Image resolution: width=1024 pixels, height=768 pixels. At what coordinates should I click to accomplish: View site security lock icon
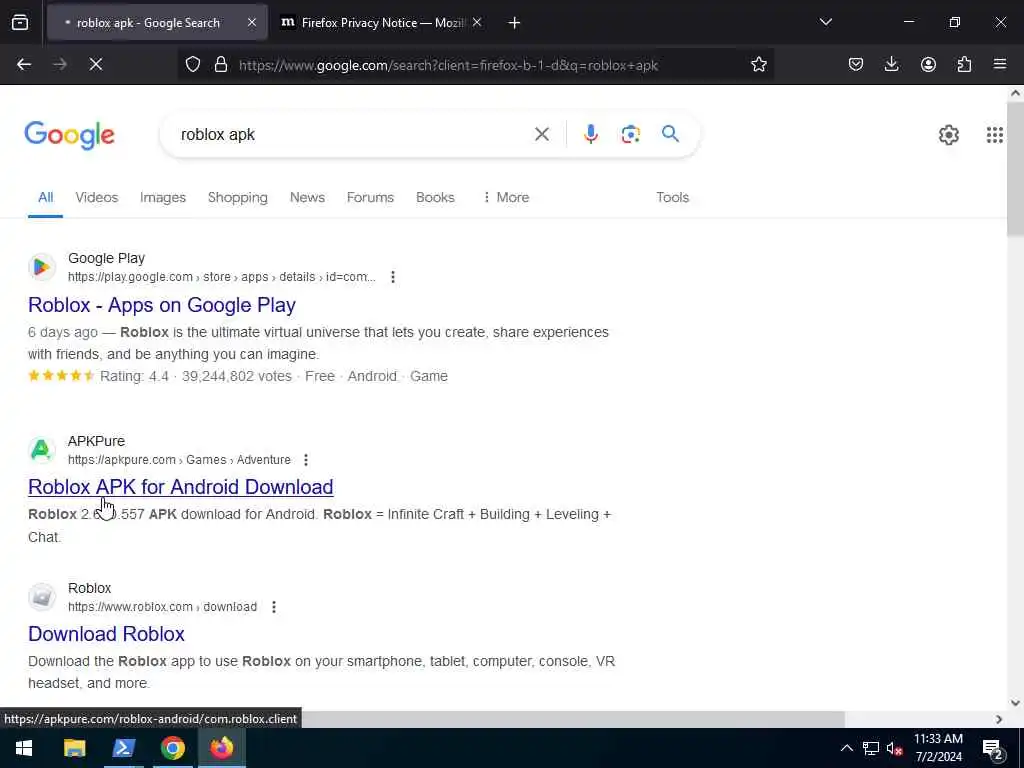pos(221,65)
